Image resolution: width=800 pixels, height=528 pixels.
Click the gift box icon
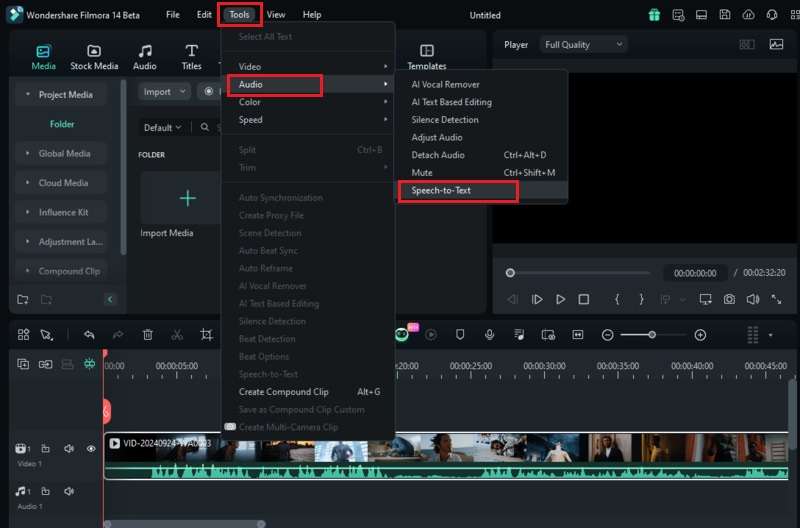pos(654,15)
